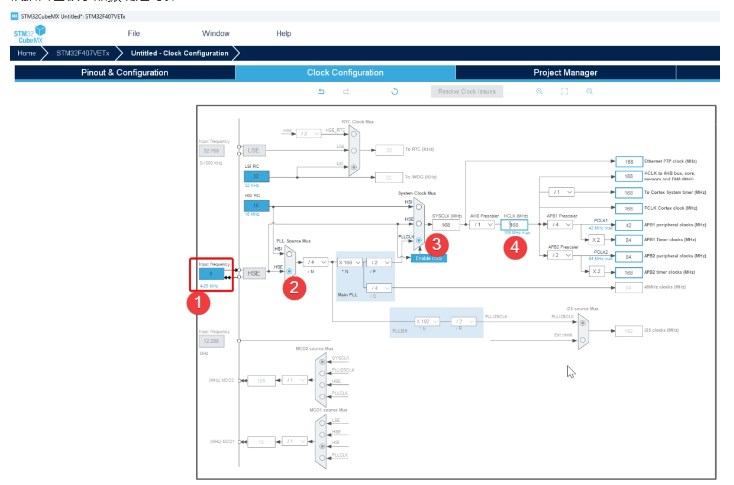Select HSI in System Clock Mux
The image size is (734, 485).
[x=419, y=206]
